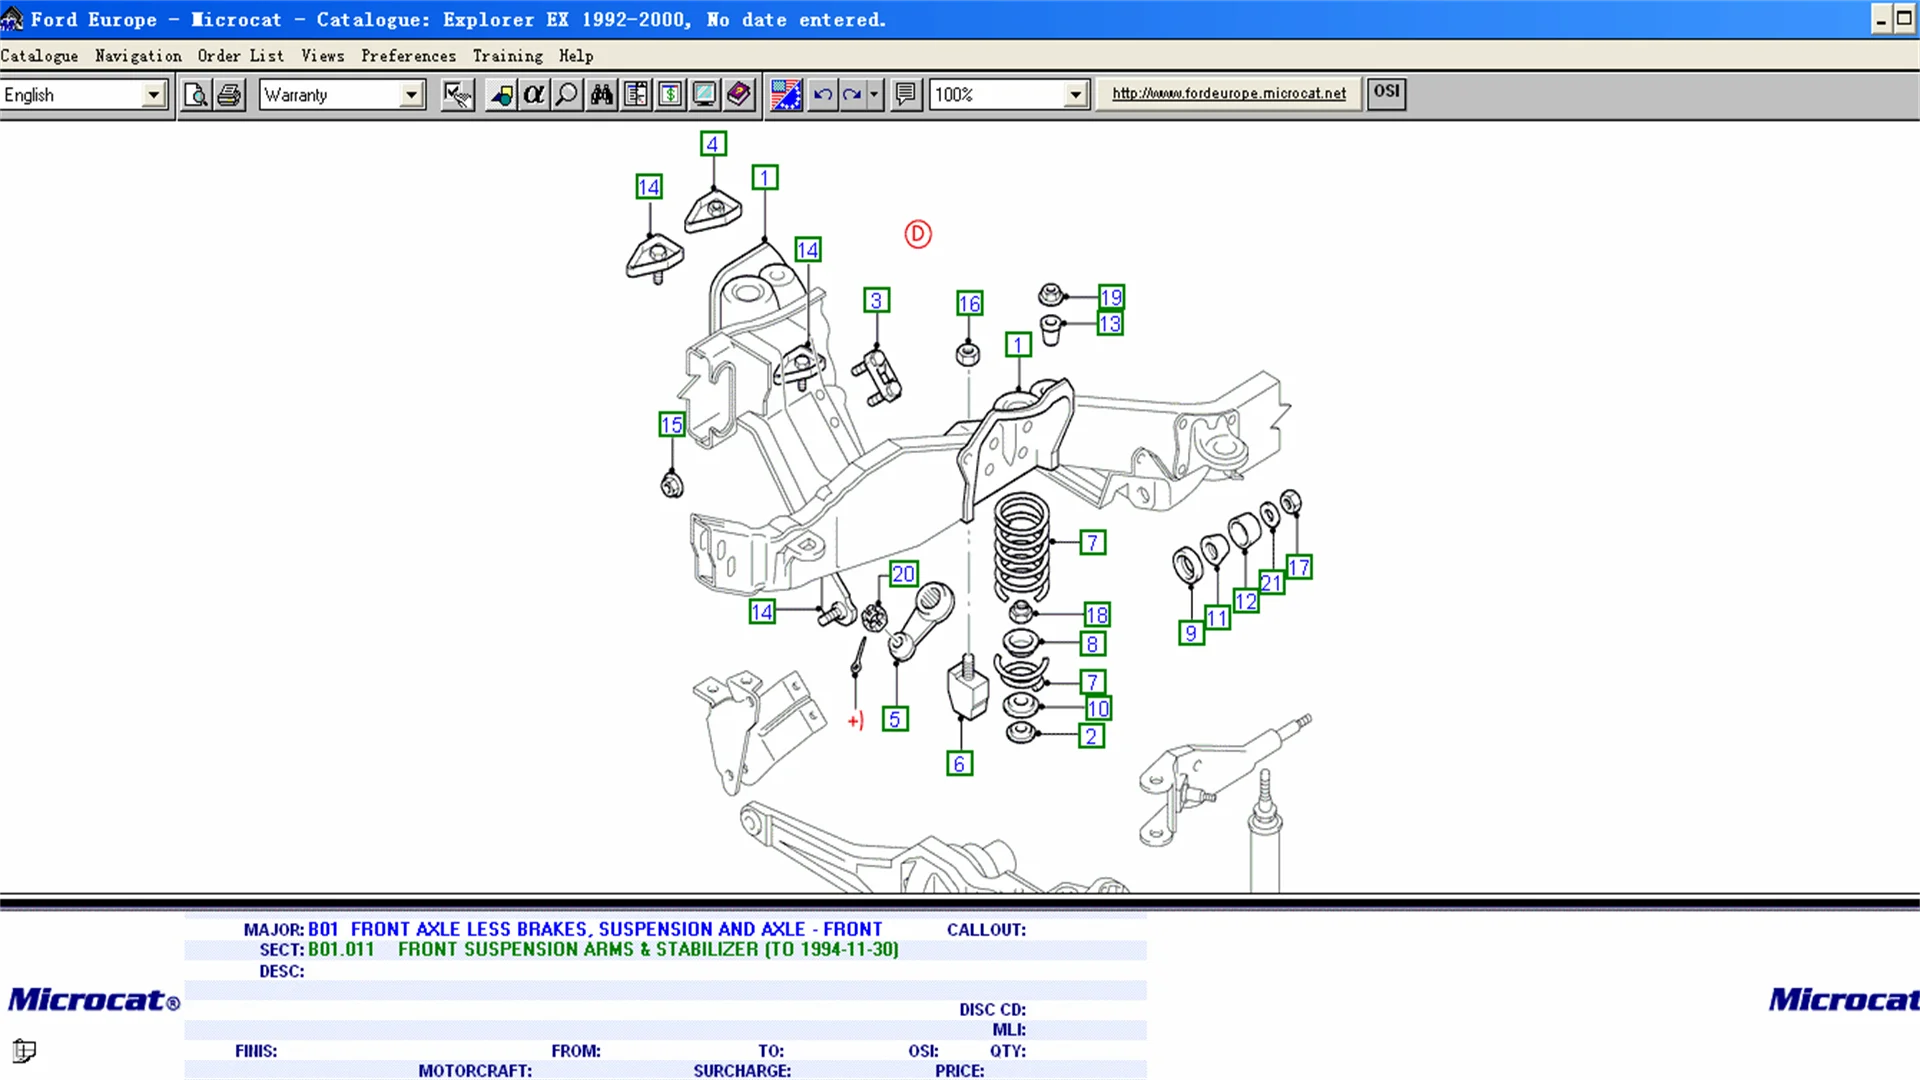Select callout 11 in the diagram

tap(1217, 618)
